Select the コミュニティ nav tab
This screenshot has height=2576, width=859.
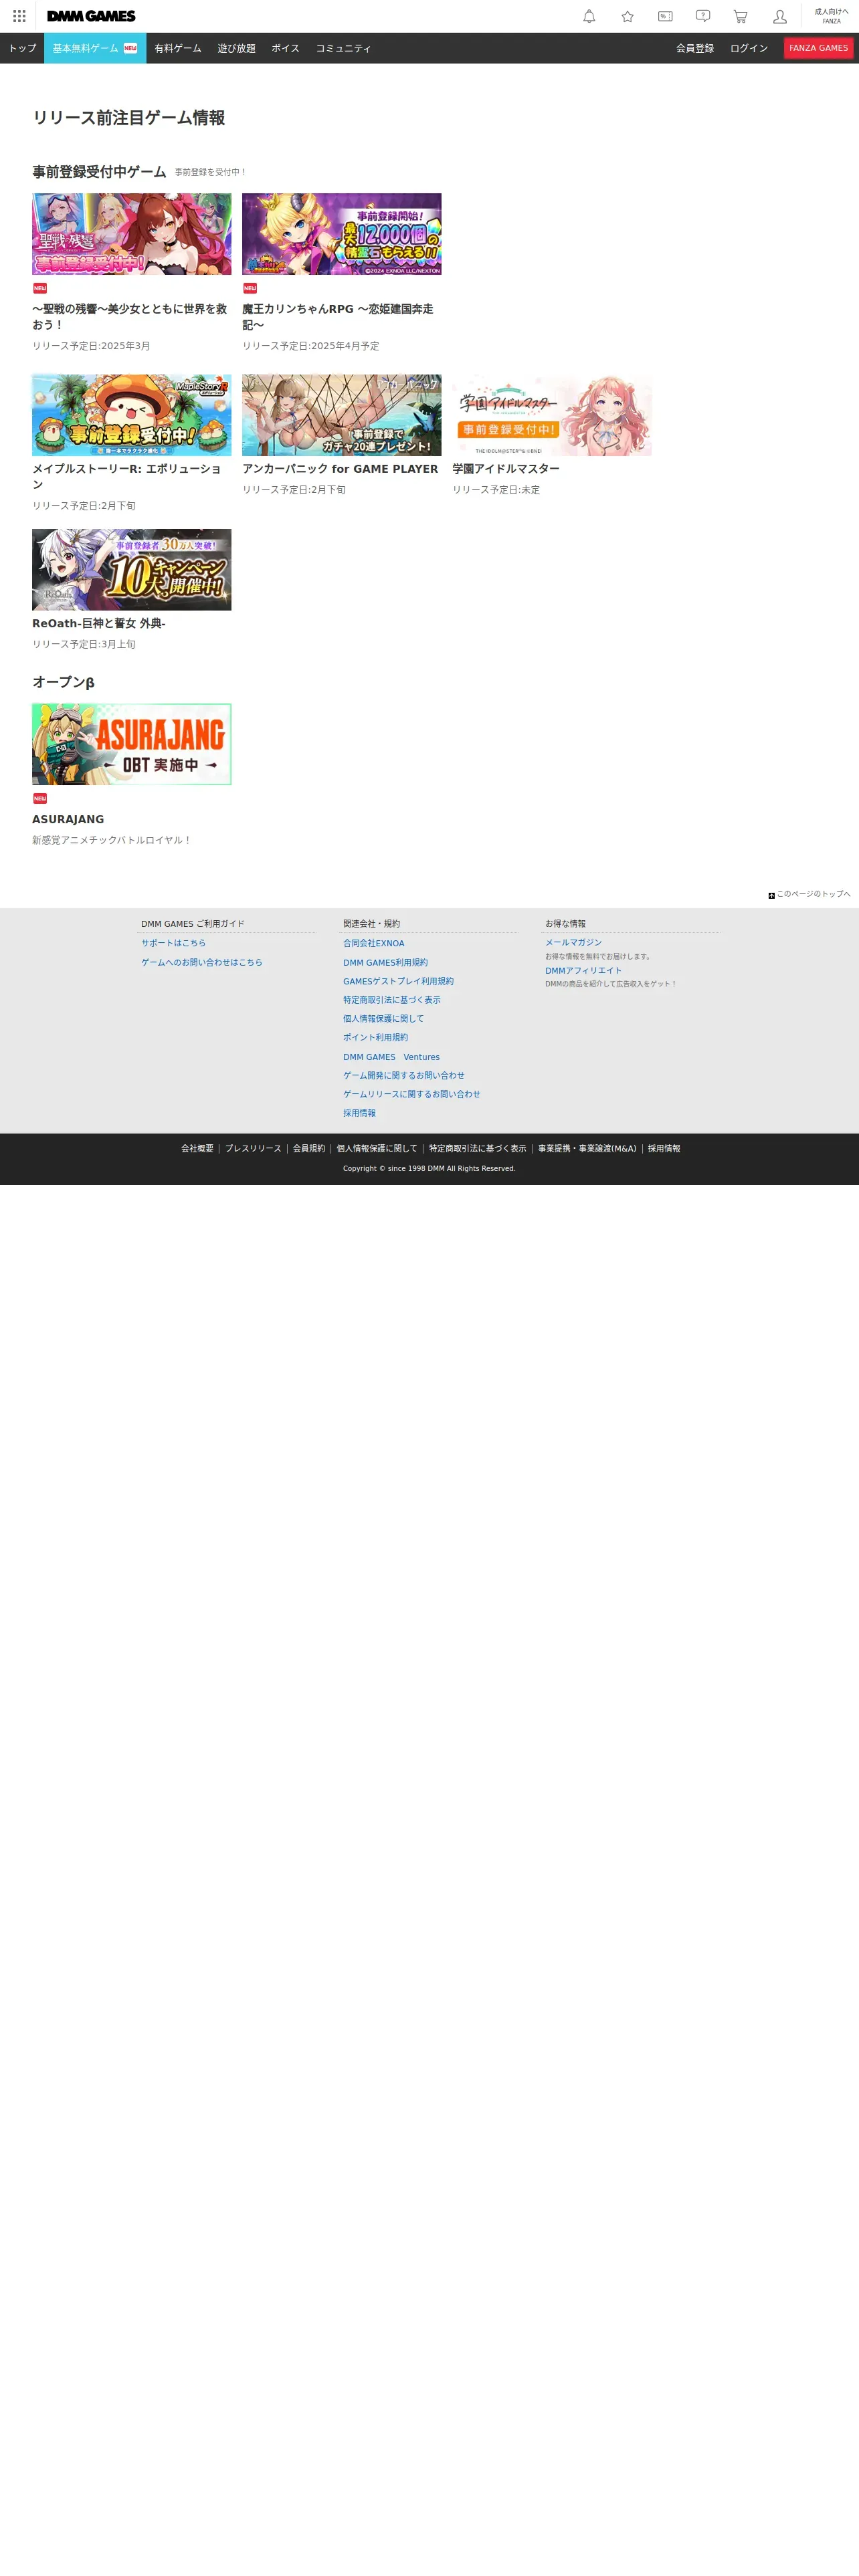(x=343, y=48)
